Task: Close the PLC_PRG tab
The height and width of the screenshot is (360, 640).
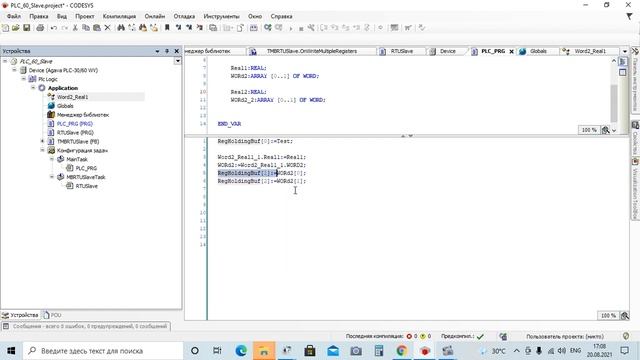Action: (511, 51)
